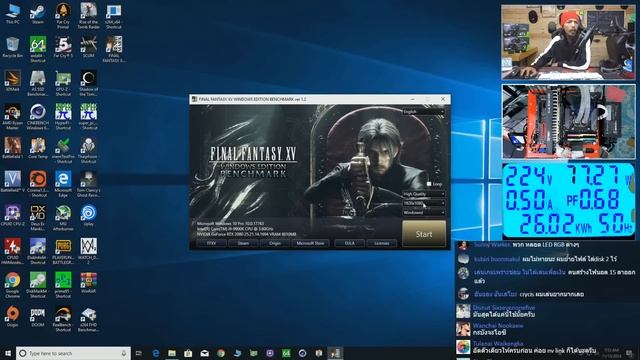Select the Battlefield 1 desktop icon
The image size is (640, 360).
[13, 148]
